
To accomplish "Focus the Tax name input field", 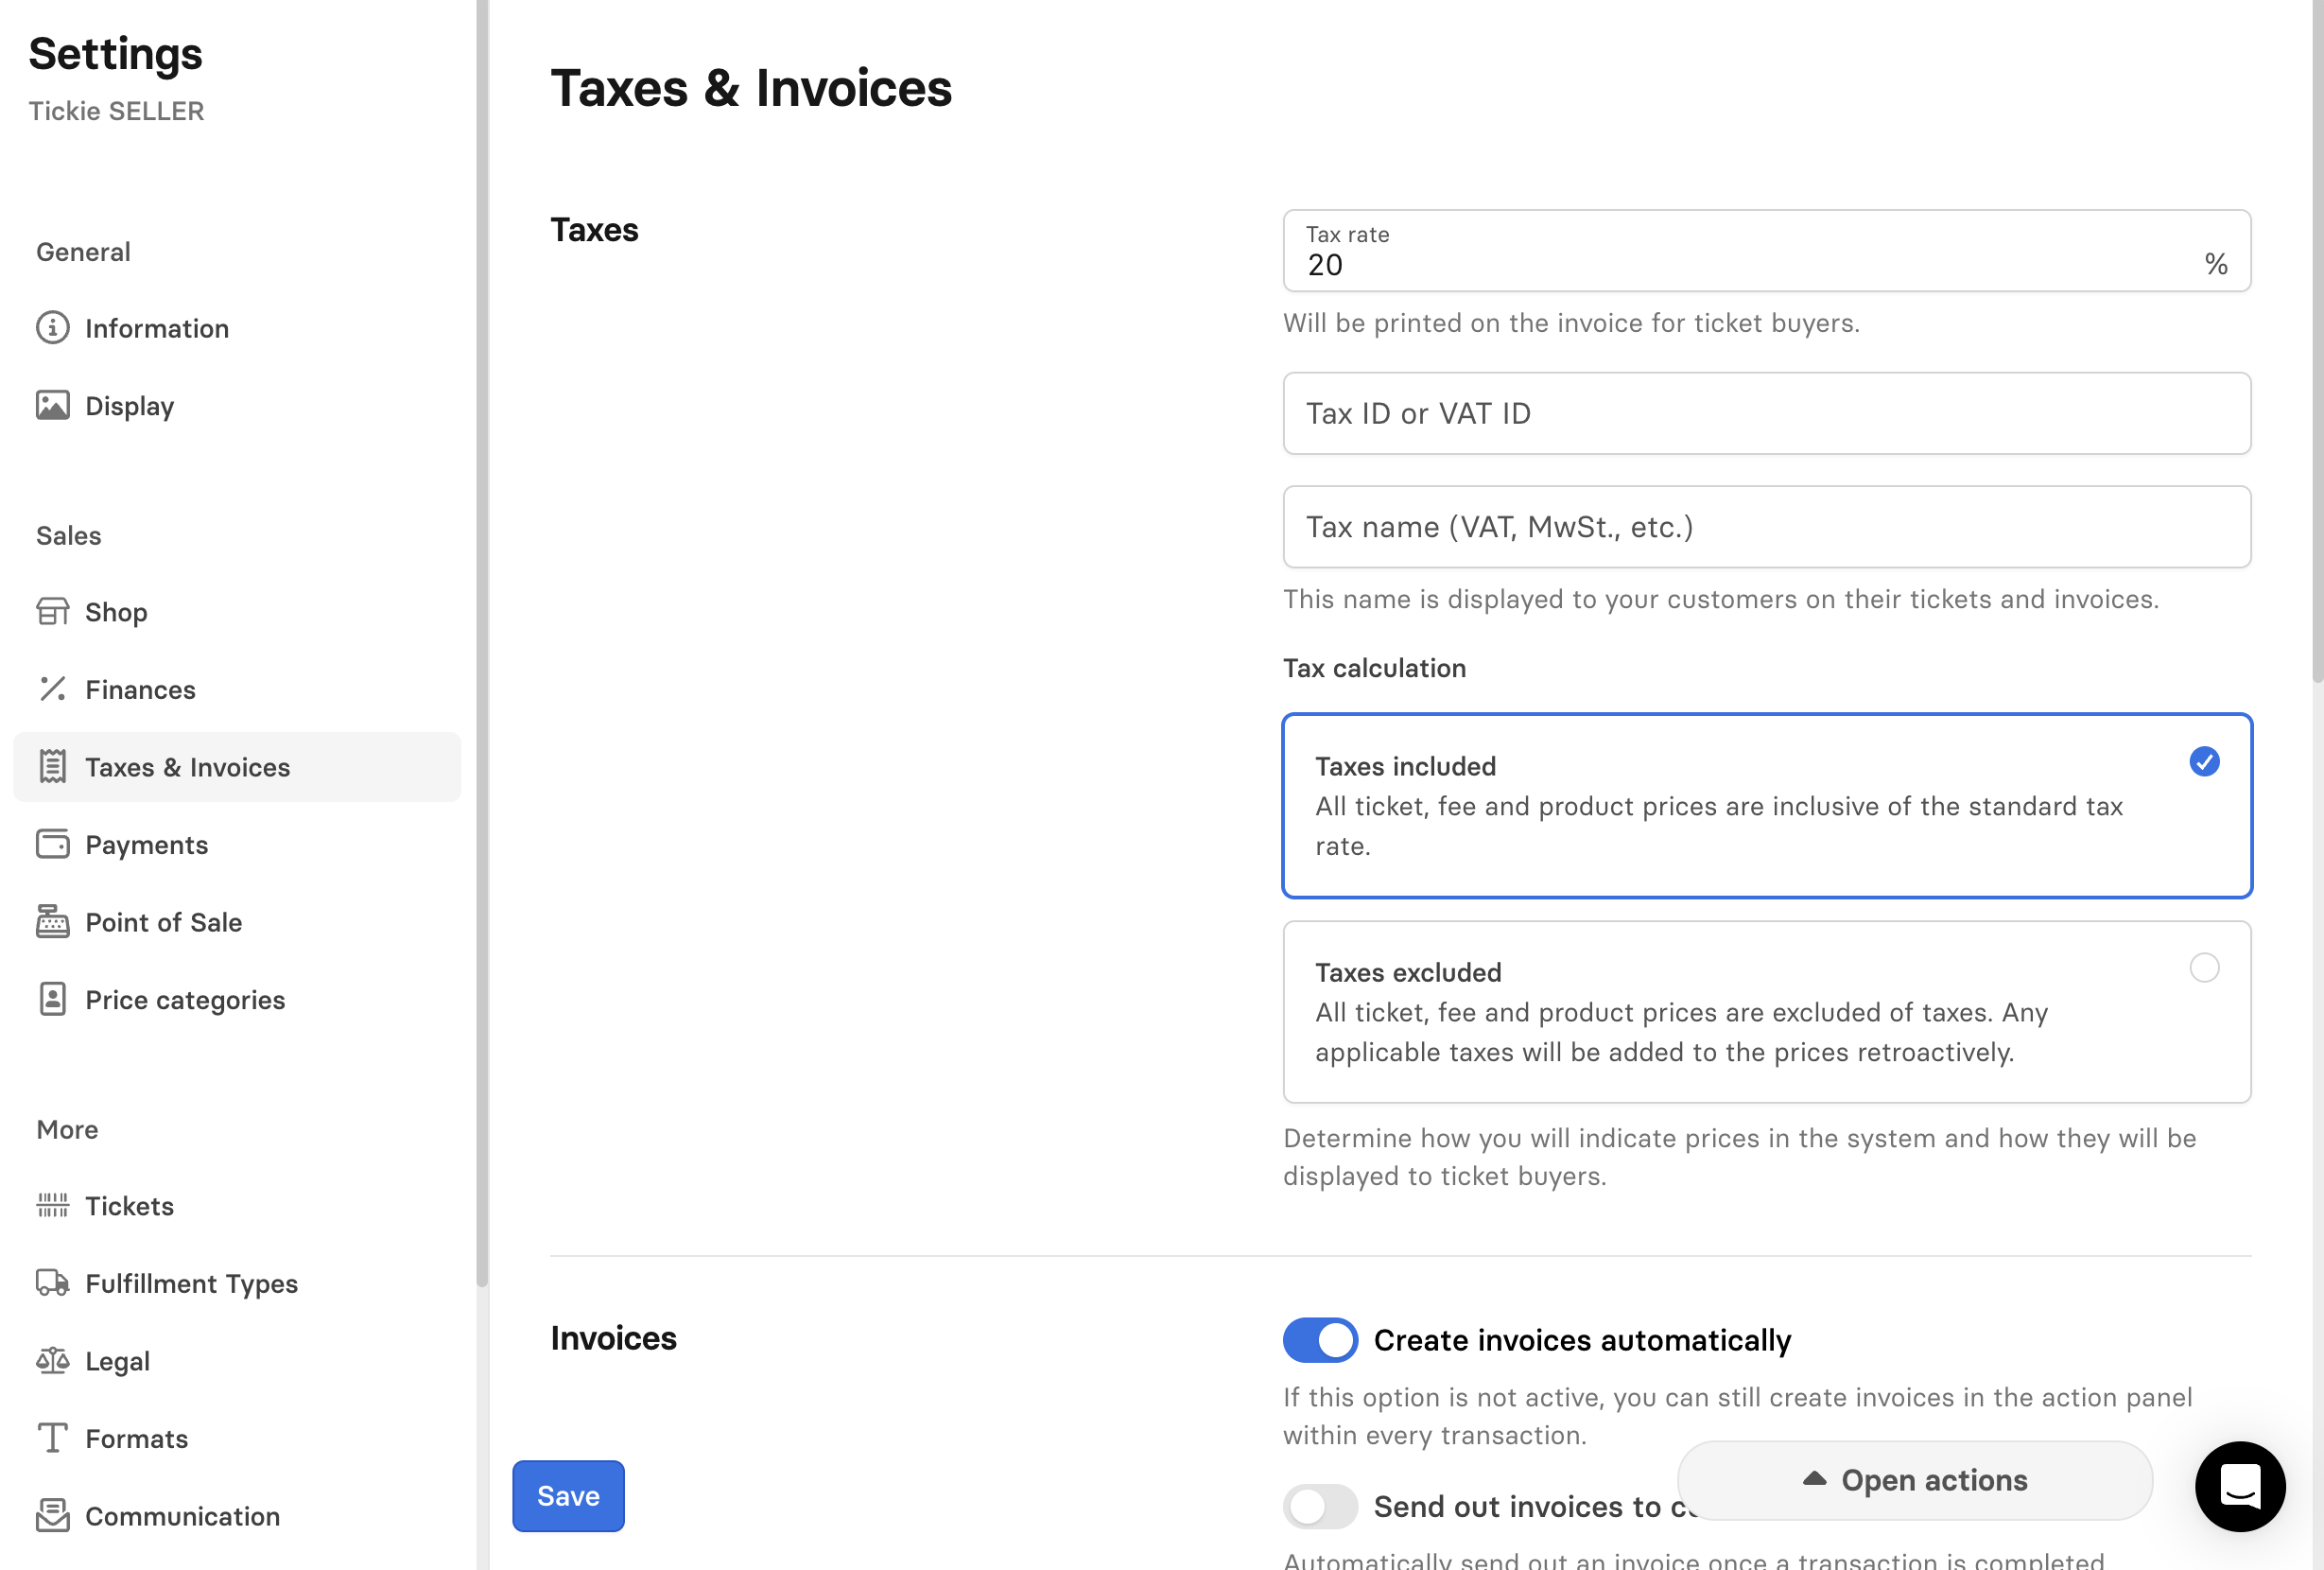I will tap(1766, 527).
